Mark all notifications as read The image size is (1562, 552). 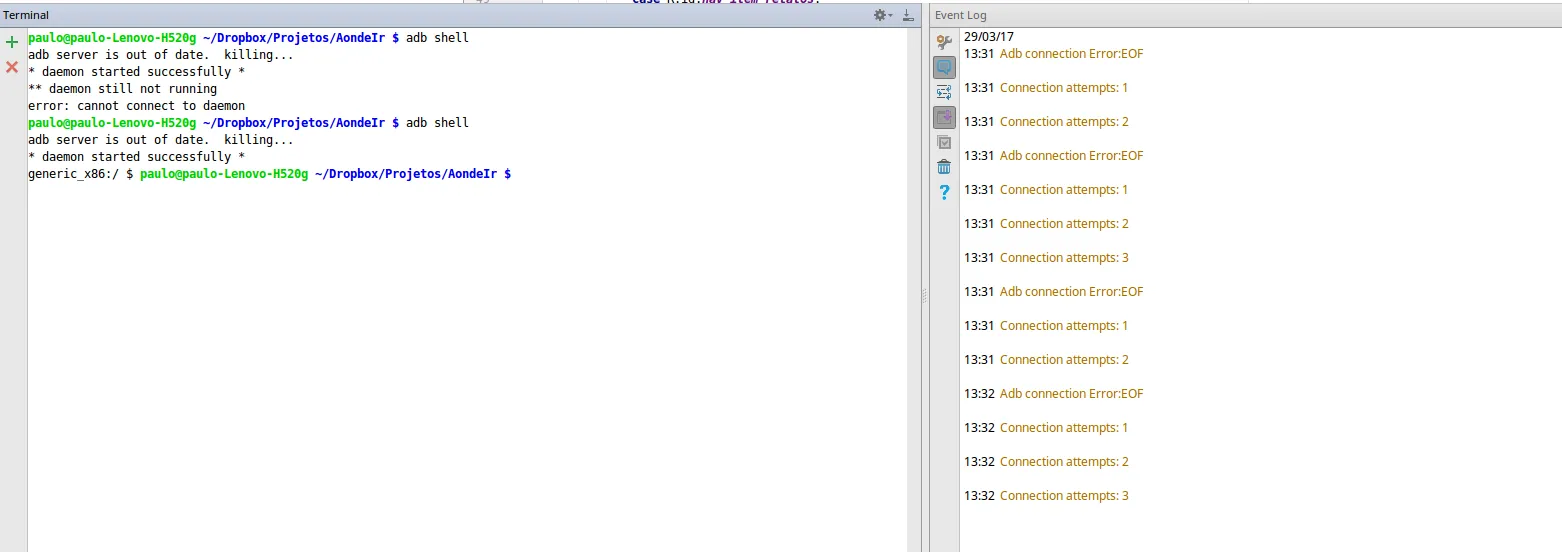click(944, 142)
